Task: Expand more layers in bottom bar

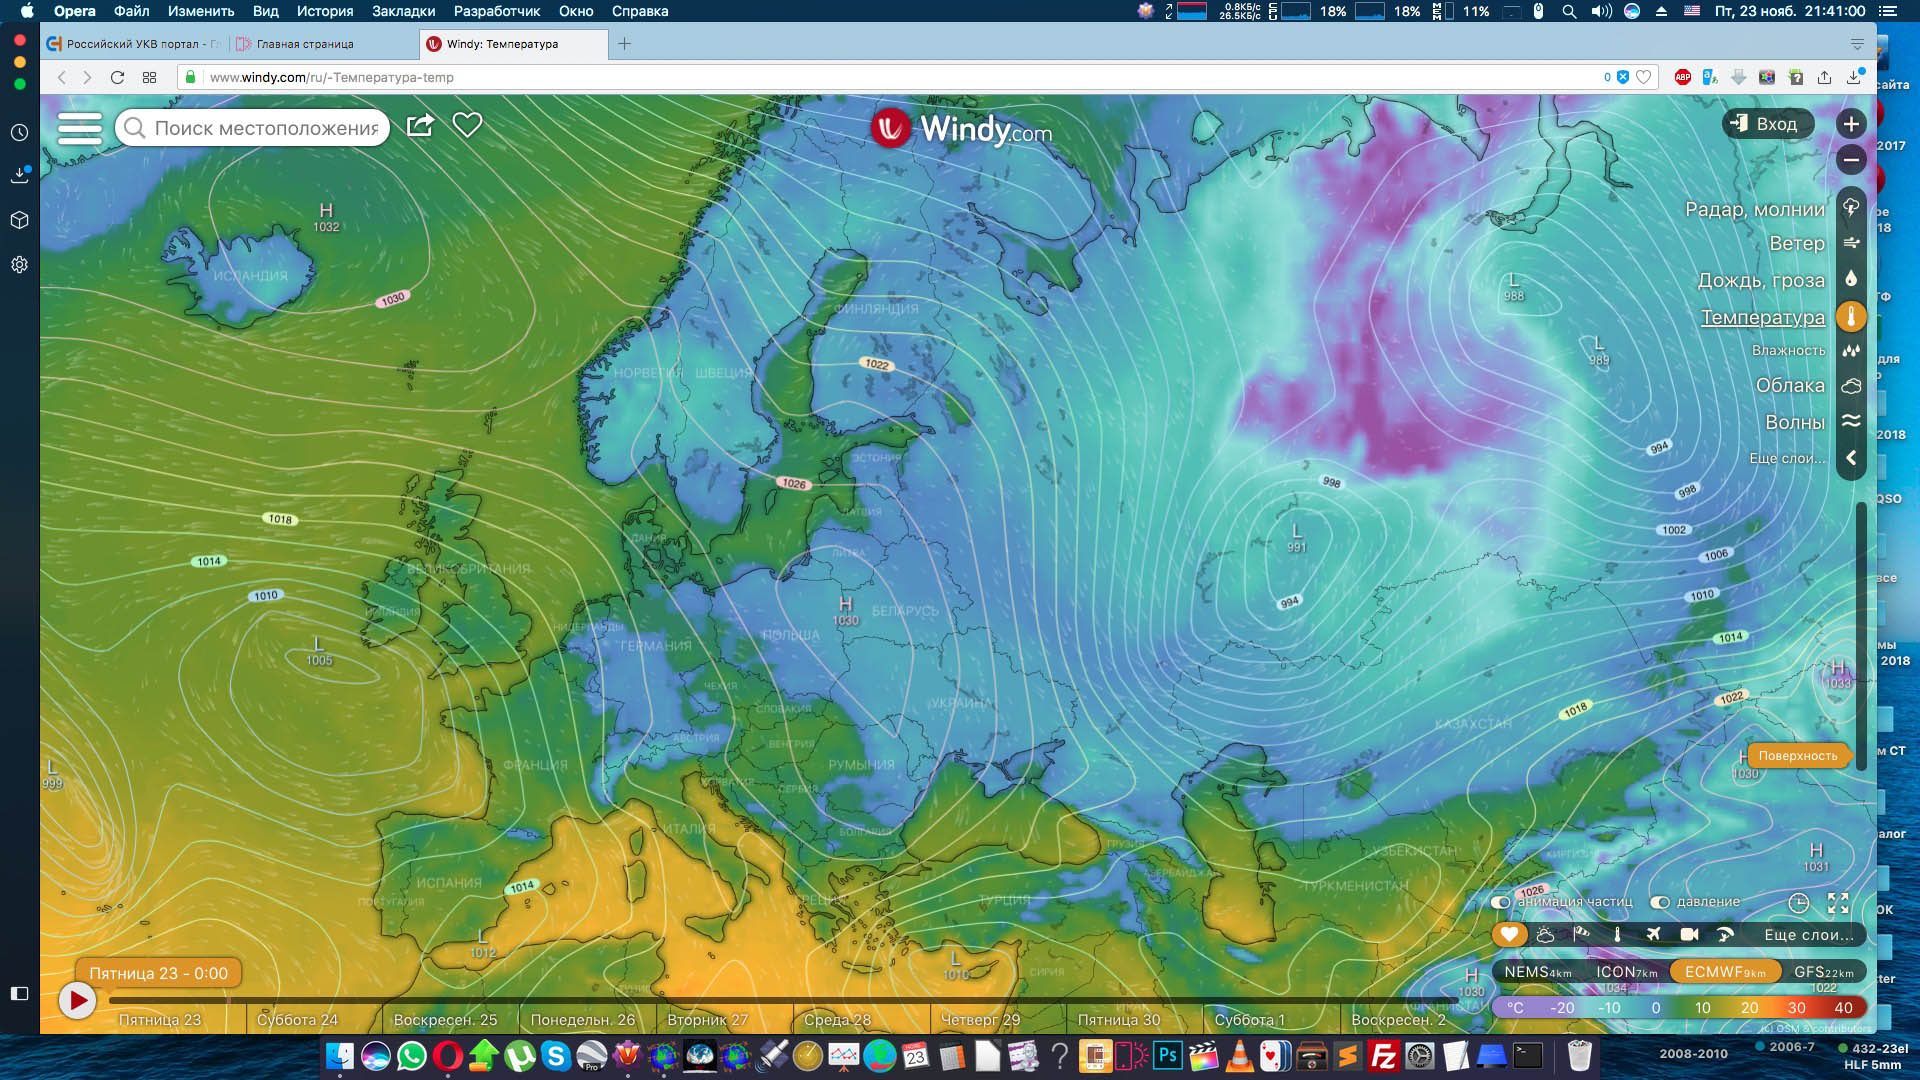Action: 1807,935
